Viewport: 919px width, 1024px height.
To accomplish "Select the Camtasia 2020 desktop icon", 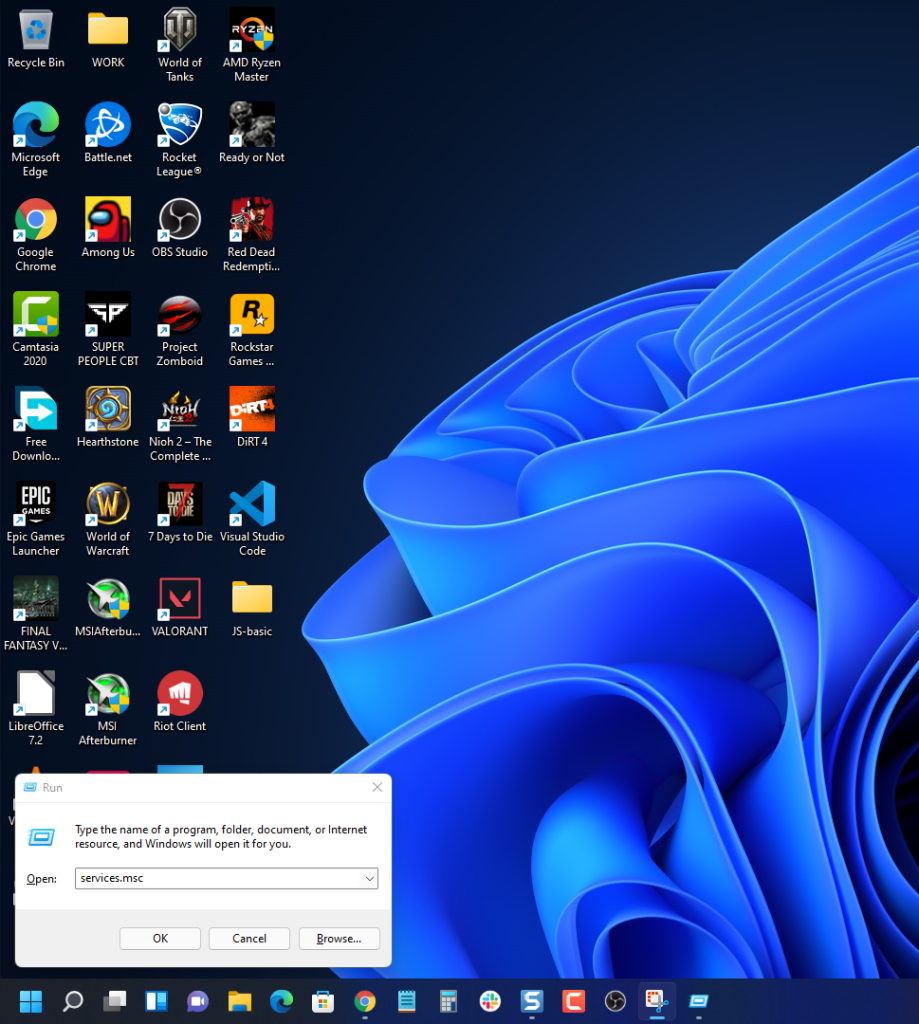I will pos(36,330).
